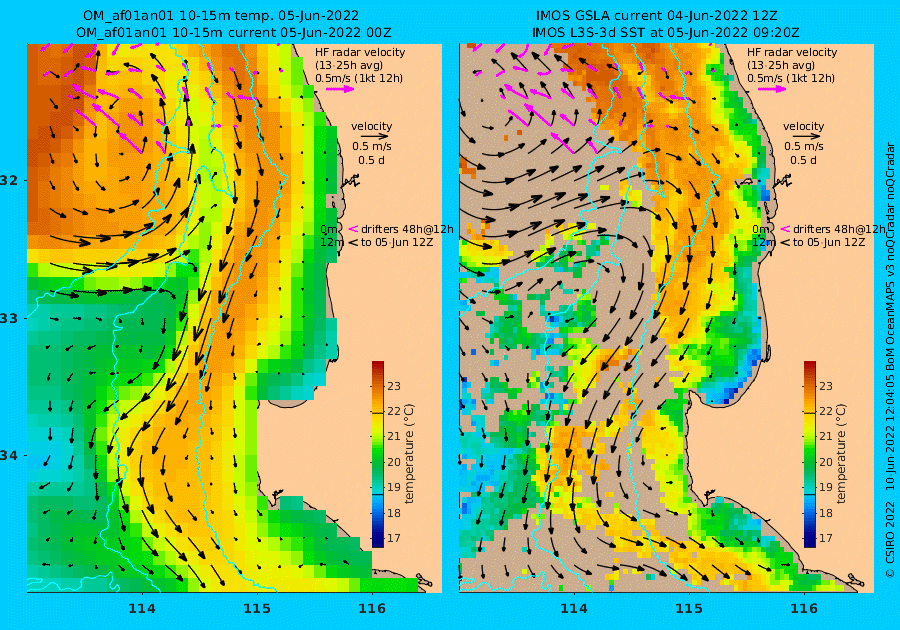
Task: Click the '0m' depth label on right map
Action: click(760, 229)
